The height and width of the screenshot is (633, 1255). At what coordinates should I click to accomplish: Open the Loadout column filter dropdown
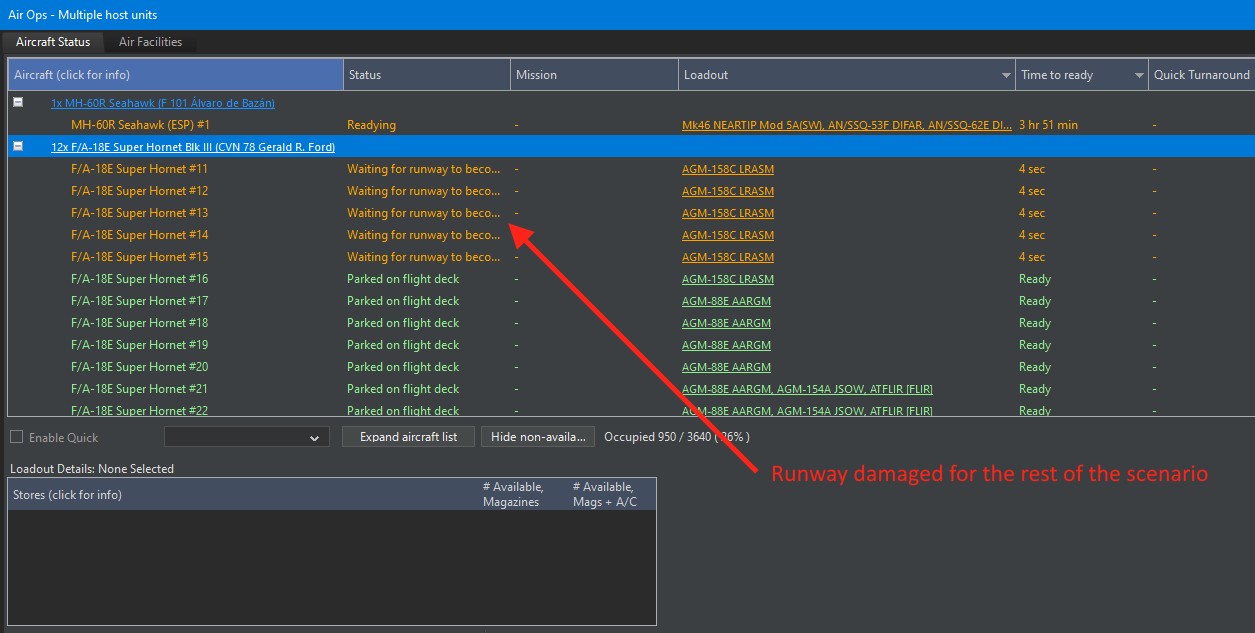click(1006, 75)
